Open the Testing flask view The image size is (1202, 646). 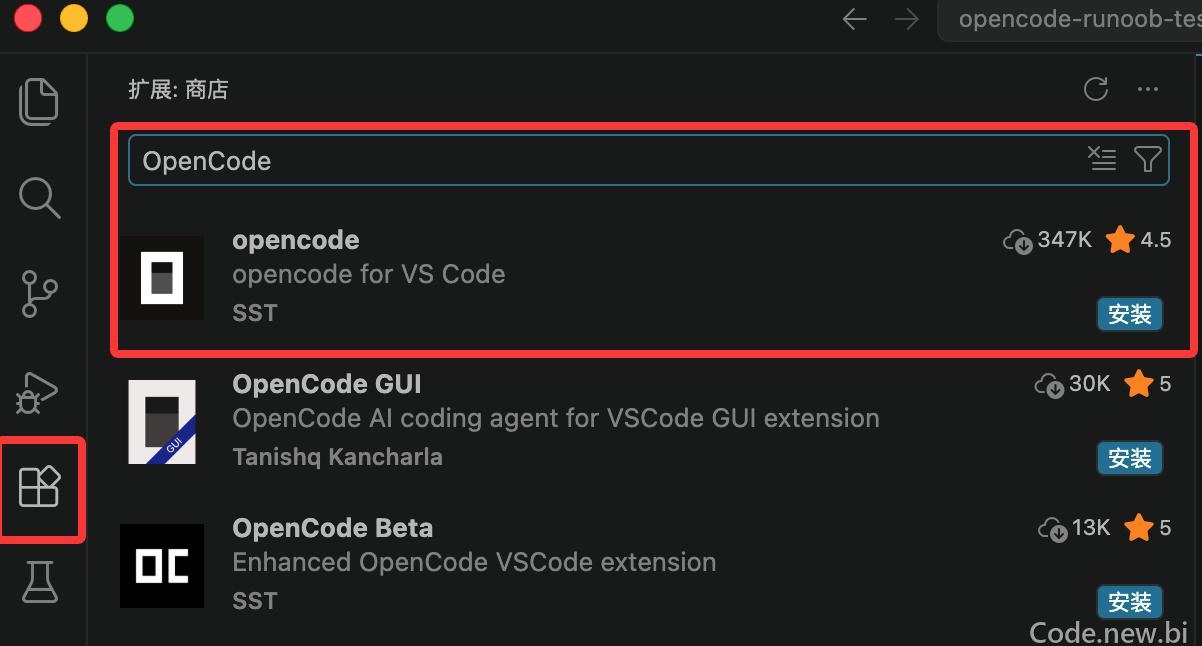tap(40, 582)
